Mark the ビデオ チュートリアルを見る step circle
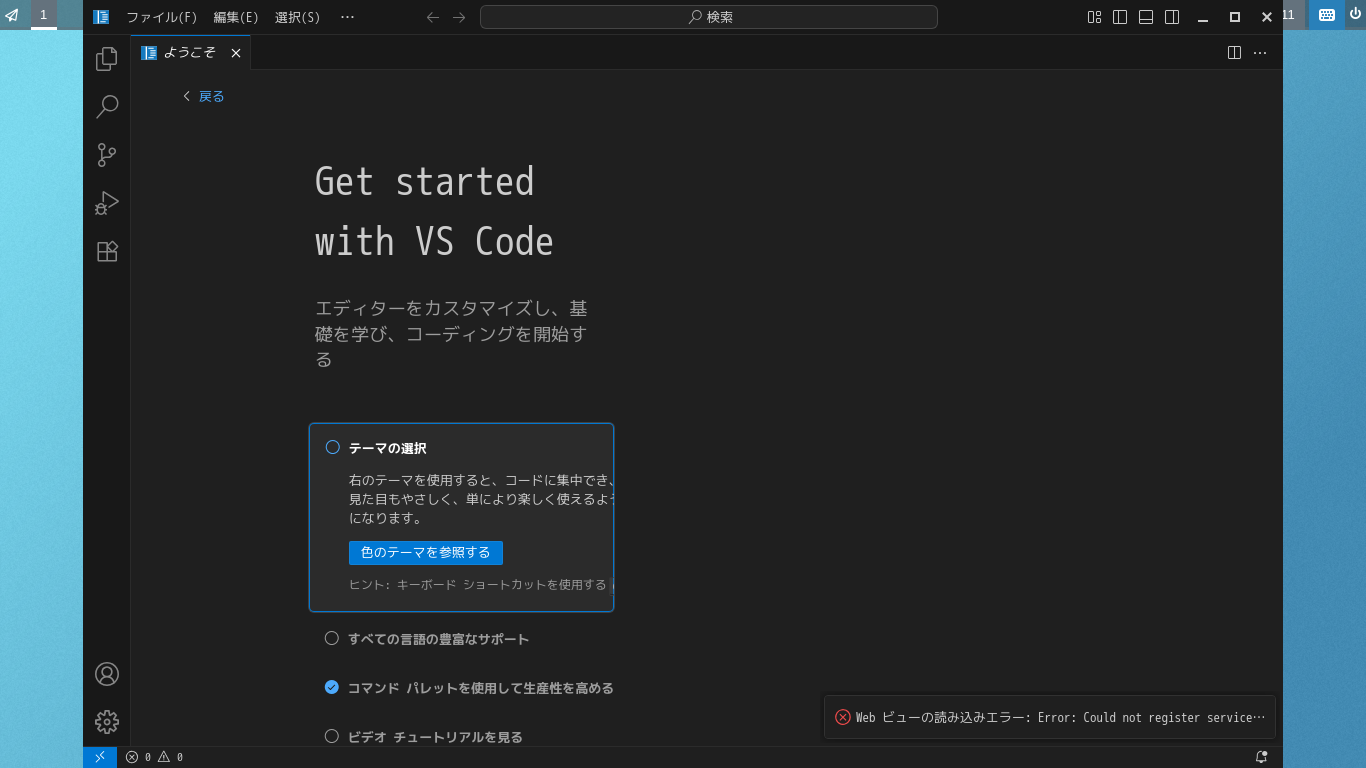The height and width of the screenshot is (768, 1366). [332, 736]
